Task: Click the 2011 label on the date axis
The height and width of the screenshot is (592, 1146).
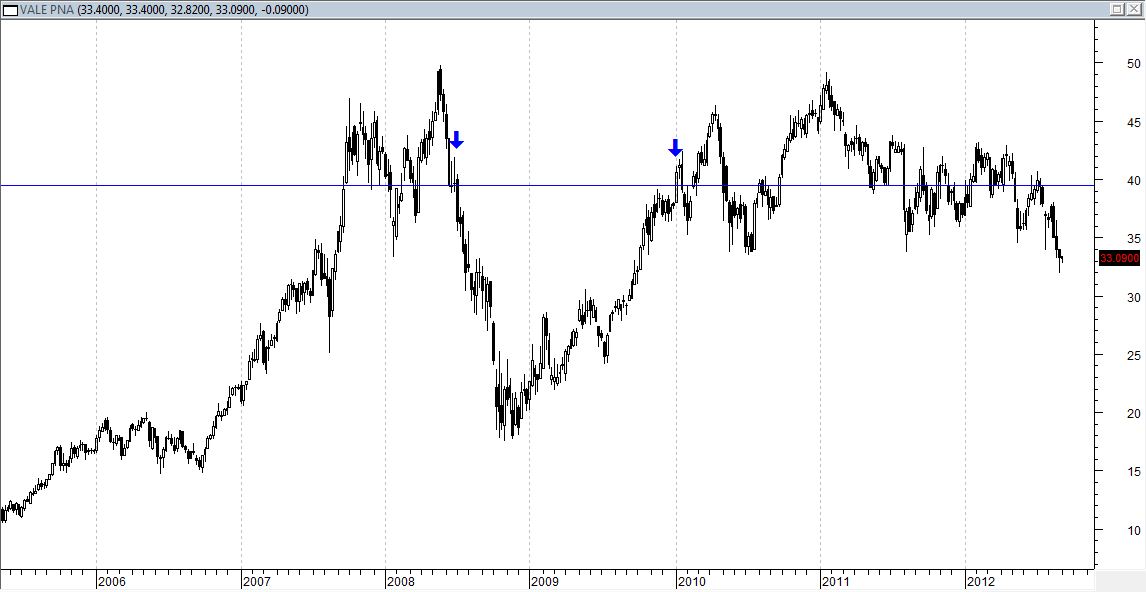Action: (836, 580)
